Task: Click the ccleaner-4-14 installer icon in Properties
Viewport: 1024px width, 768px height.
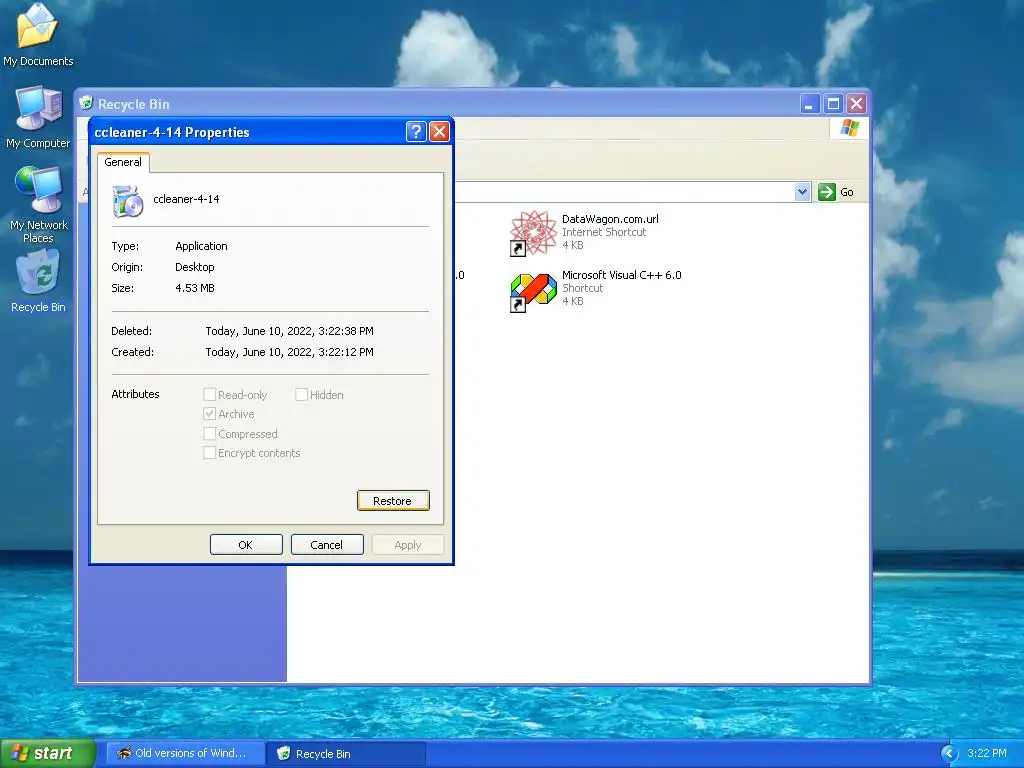Action: (127, 200)
